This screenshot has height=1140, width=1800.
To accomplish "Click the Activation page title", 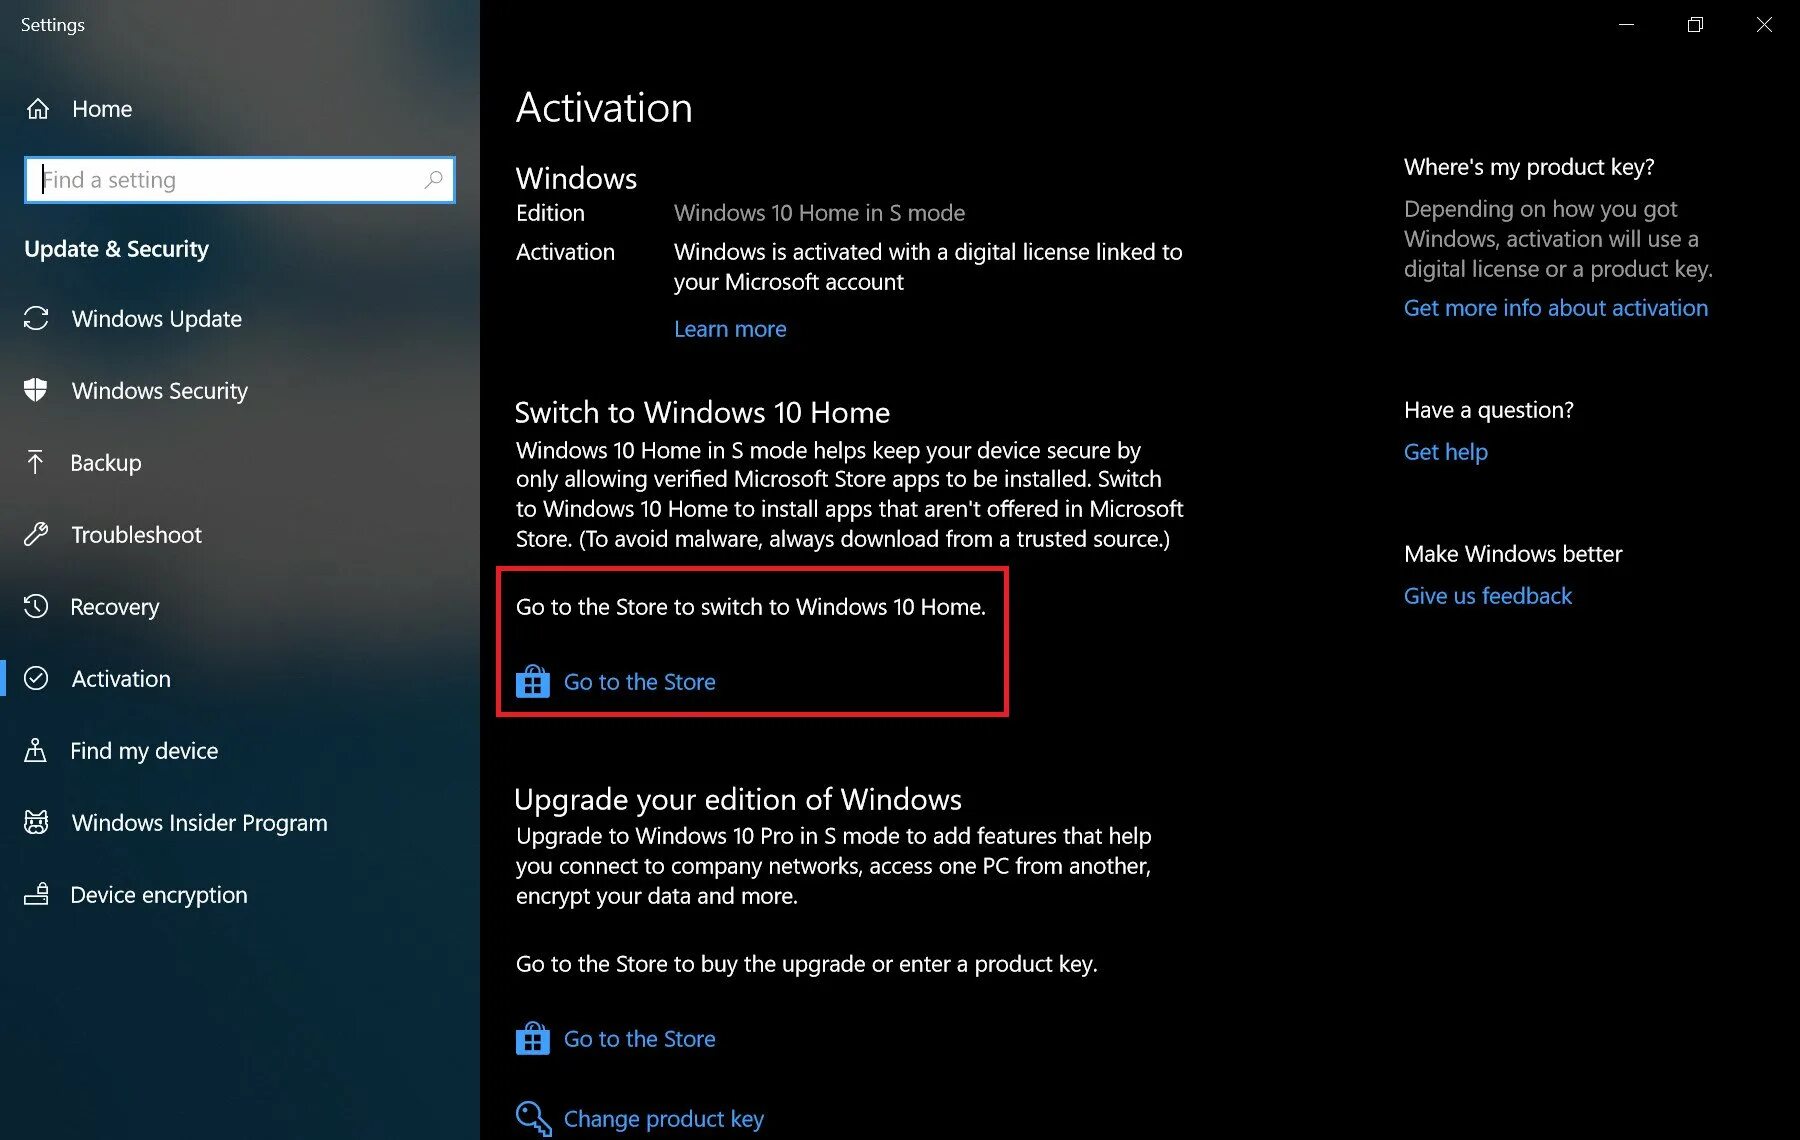I will (604, 108).
